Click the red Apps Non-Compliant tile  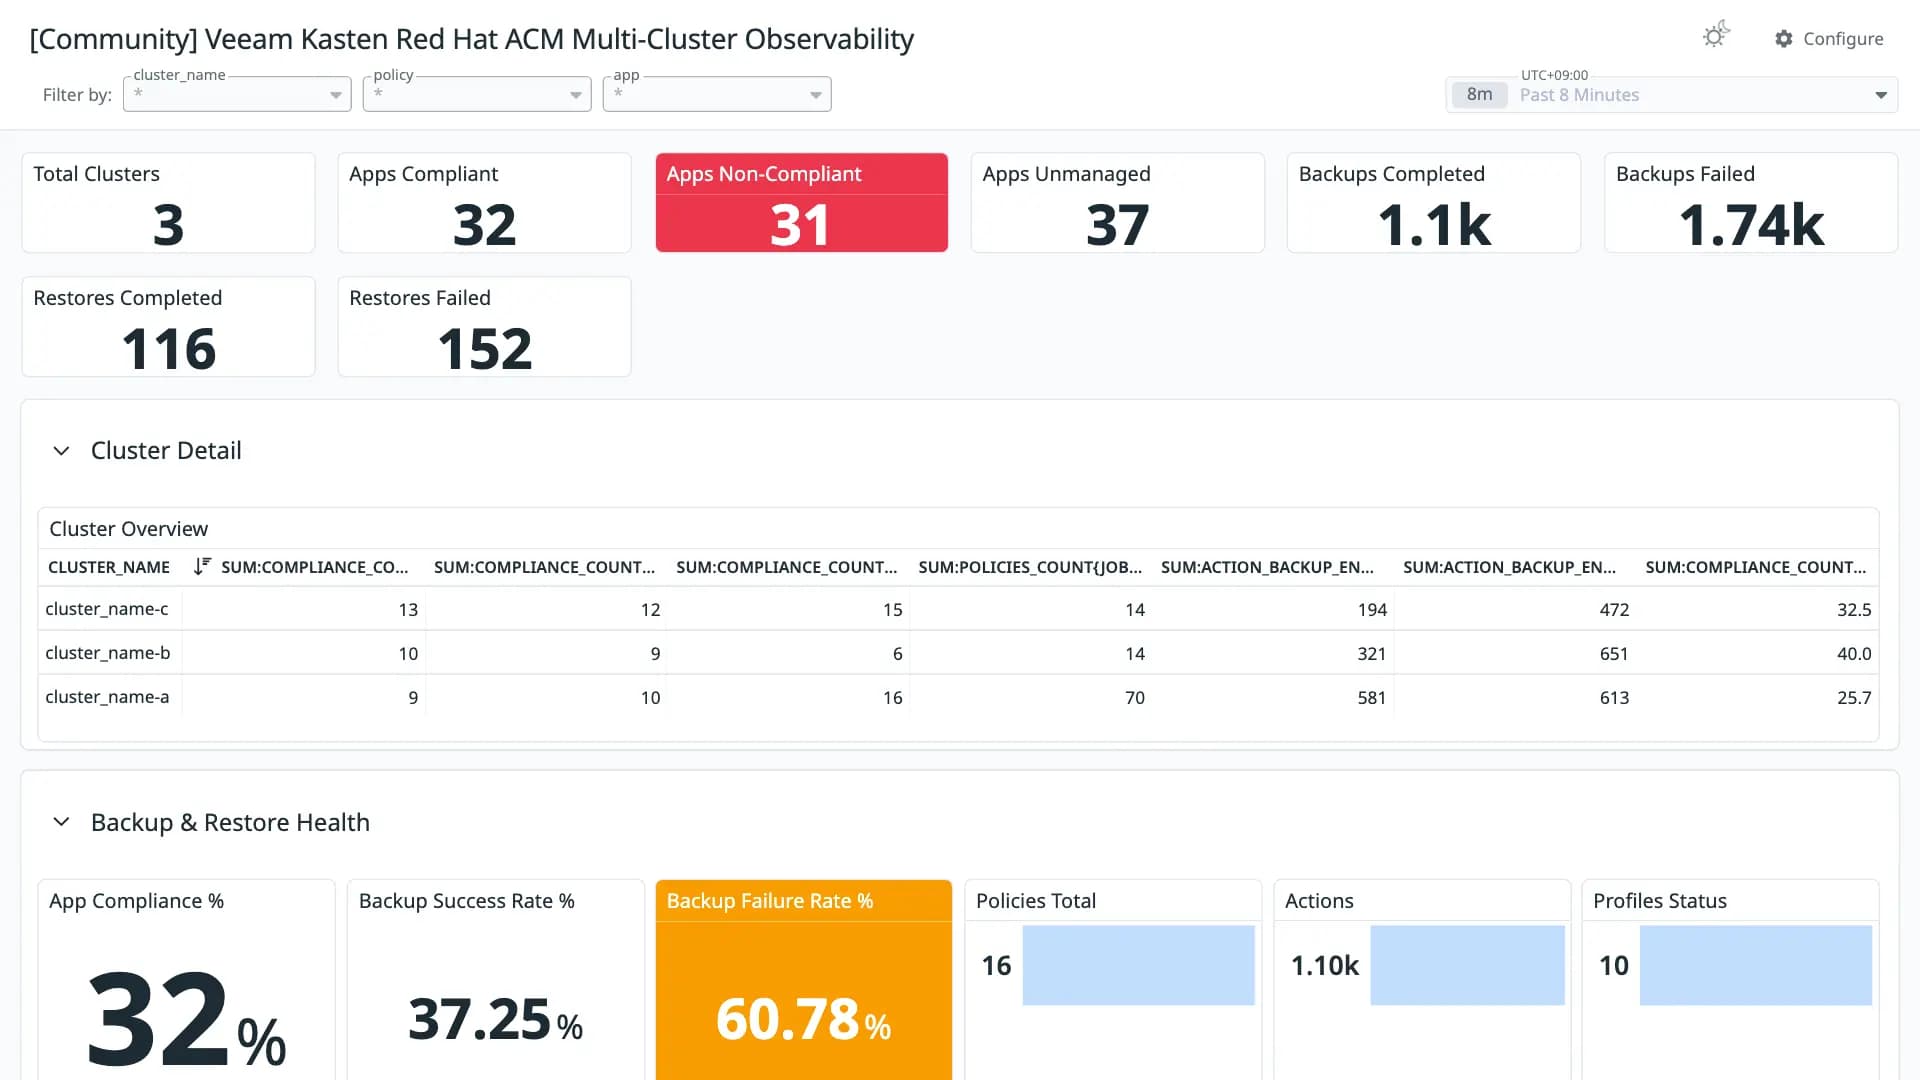click(x=801, y=203)
